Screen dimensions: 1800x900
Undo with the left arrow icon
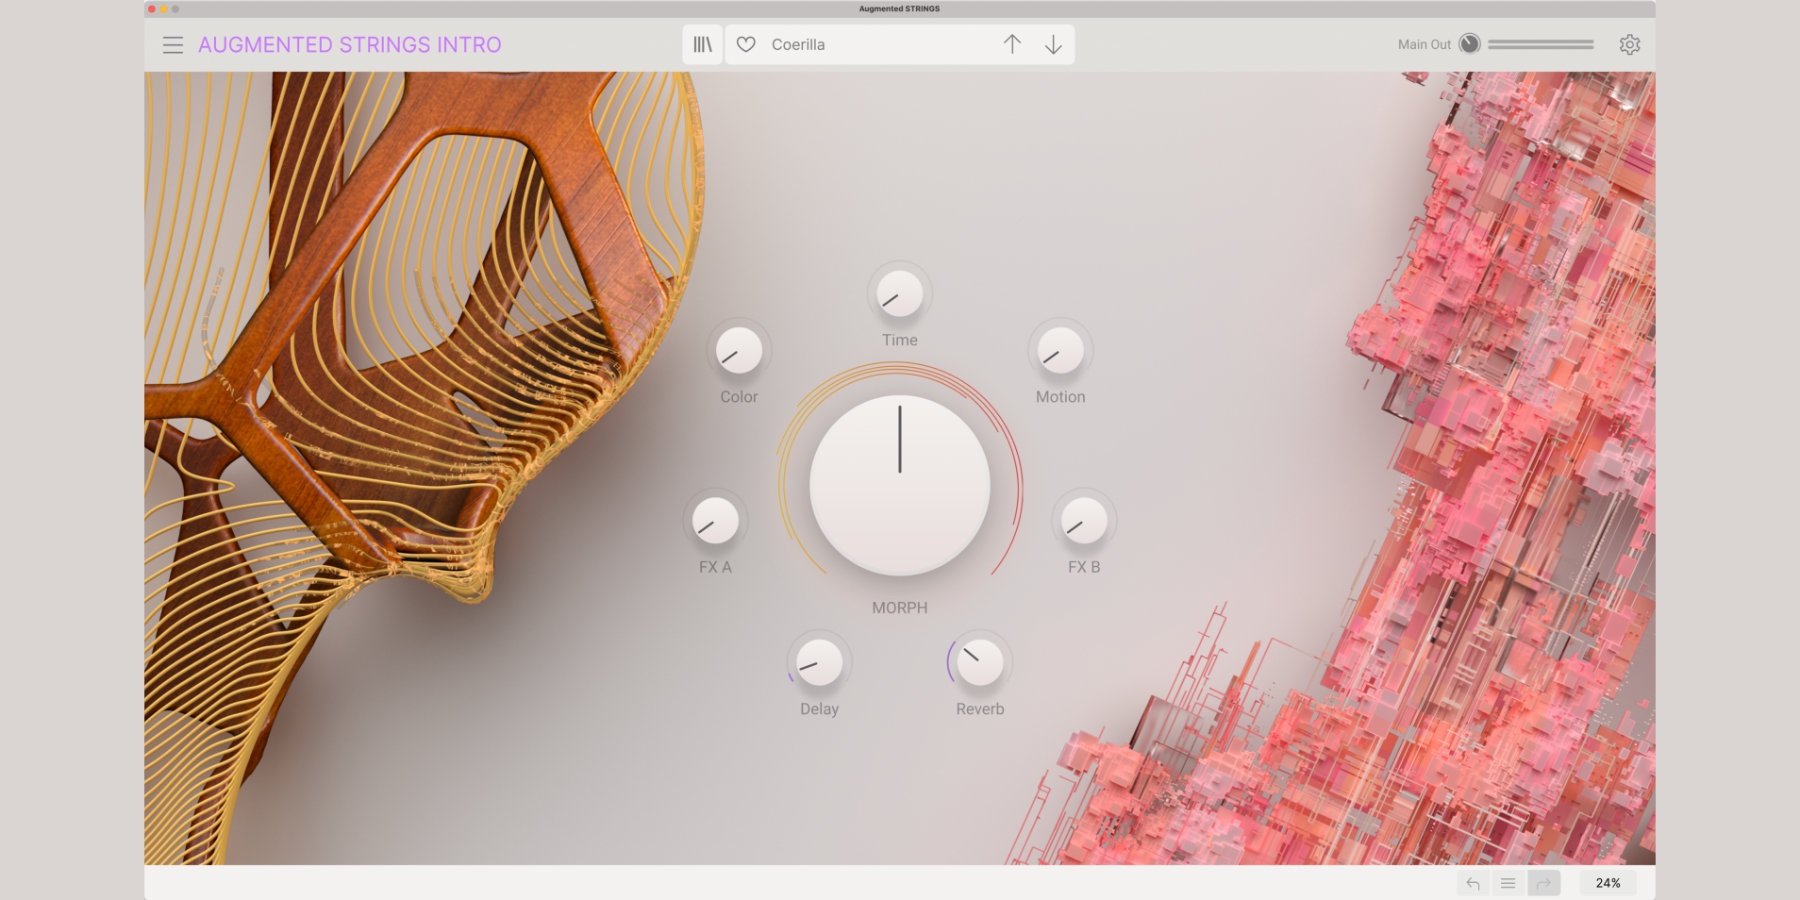pyautogui.click(x=1473, y=883)
